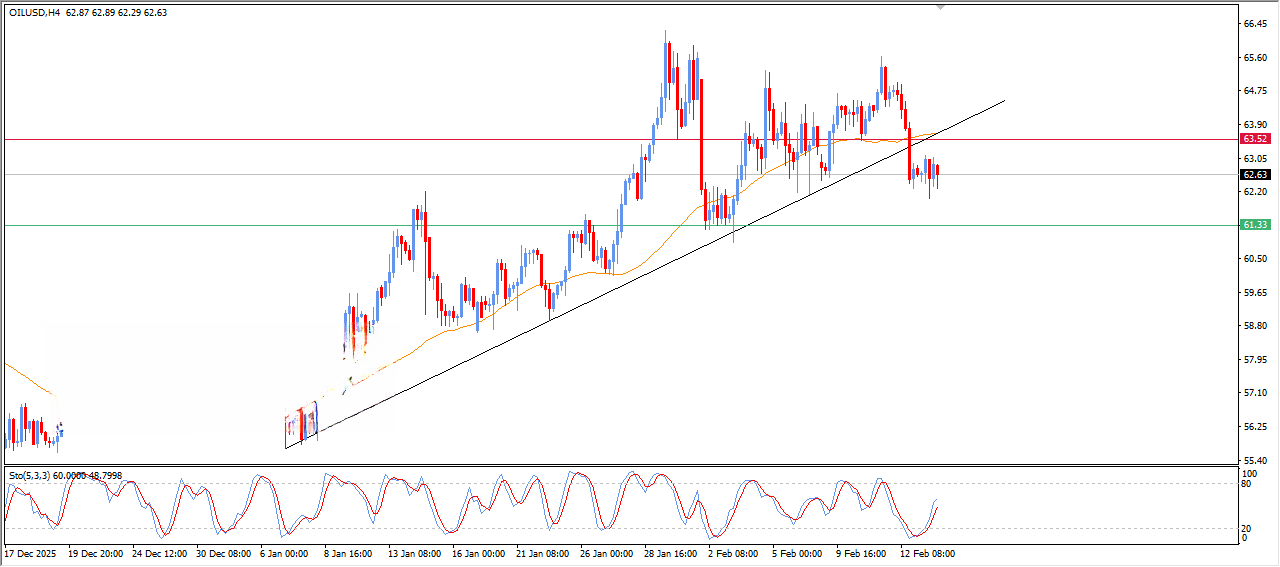Click the red 63.52 price label
Viewport: 1280px width, 567px height.
click(x=1254, y=139)
